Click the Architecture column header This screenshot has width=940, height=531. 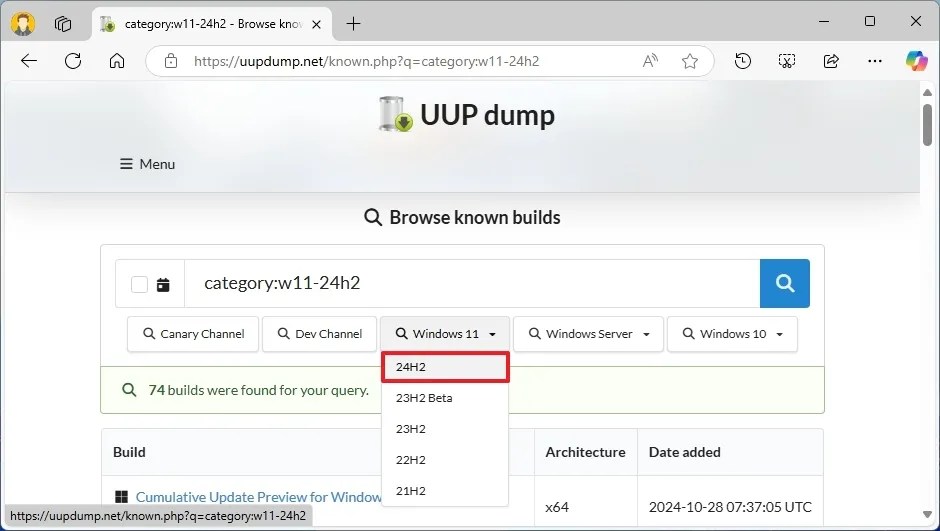coord(585,452)
